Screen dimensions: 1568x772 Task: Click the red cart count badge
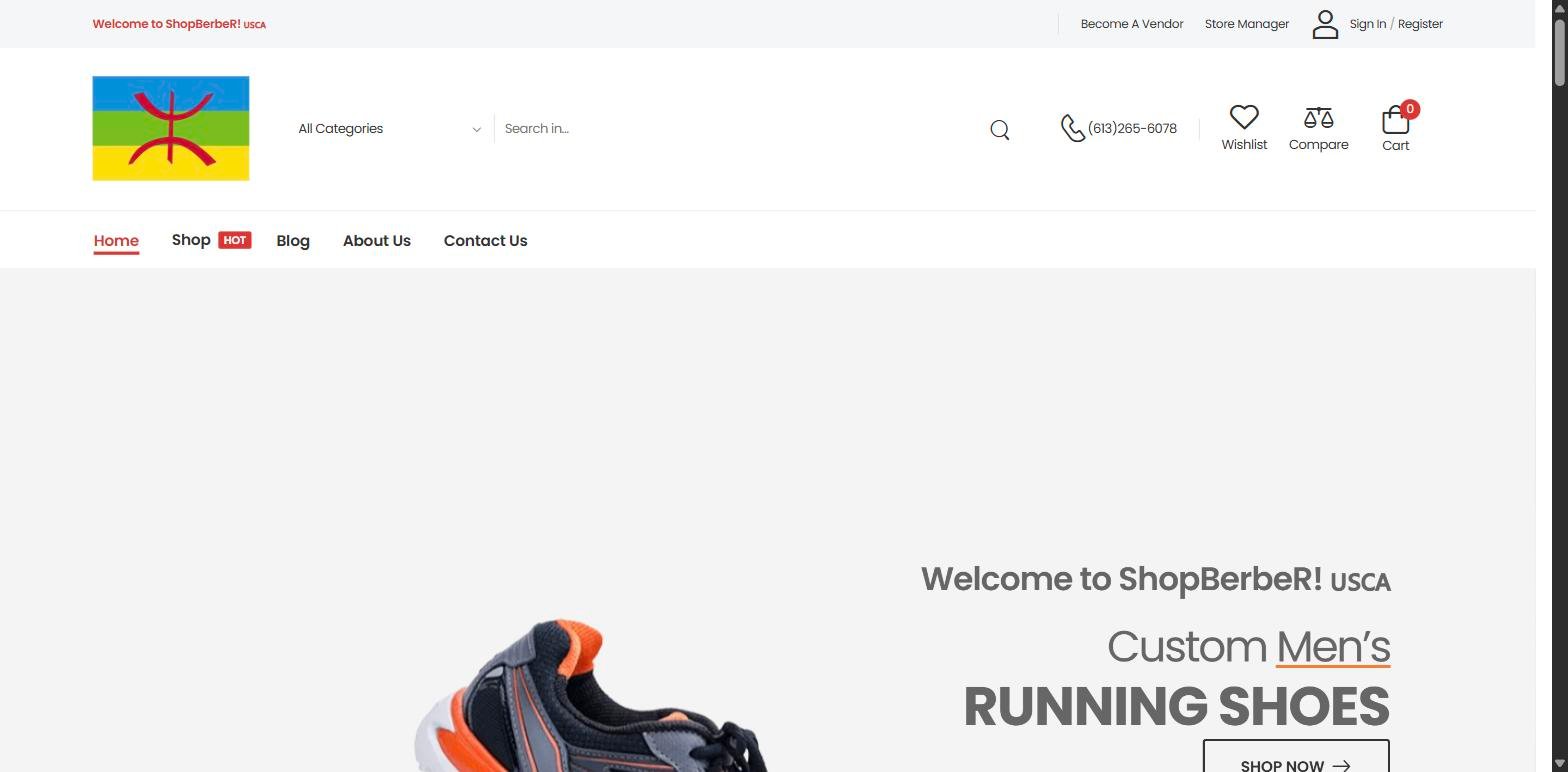(1410, 109)
